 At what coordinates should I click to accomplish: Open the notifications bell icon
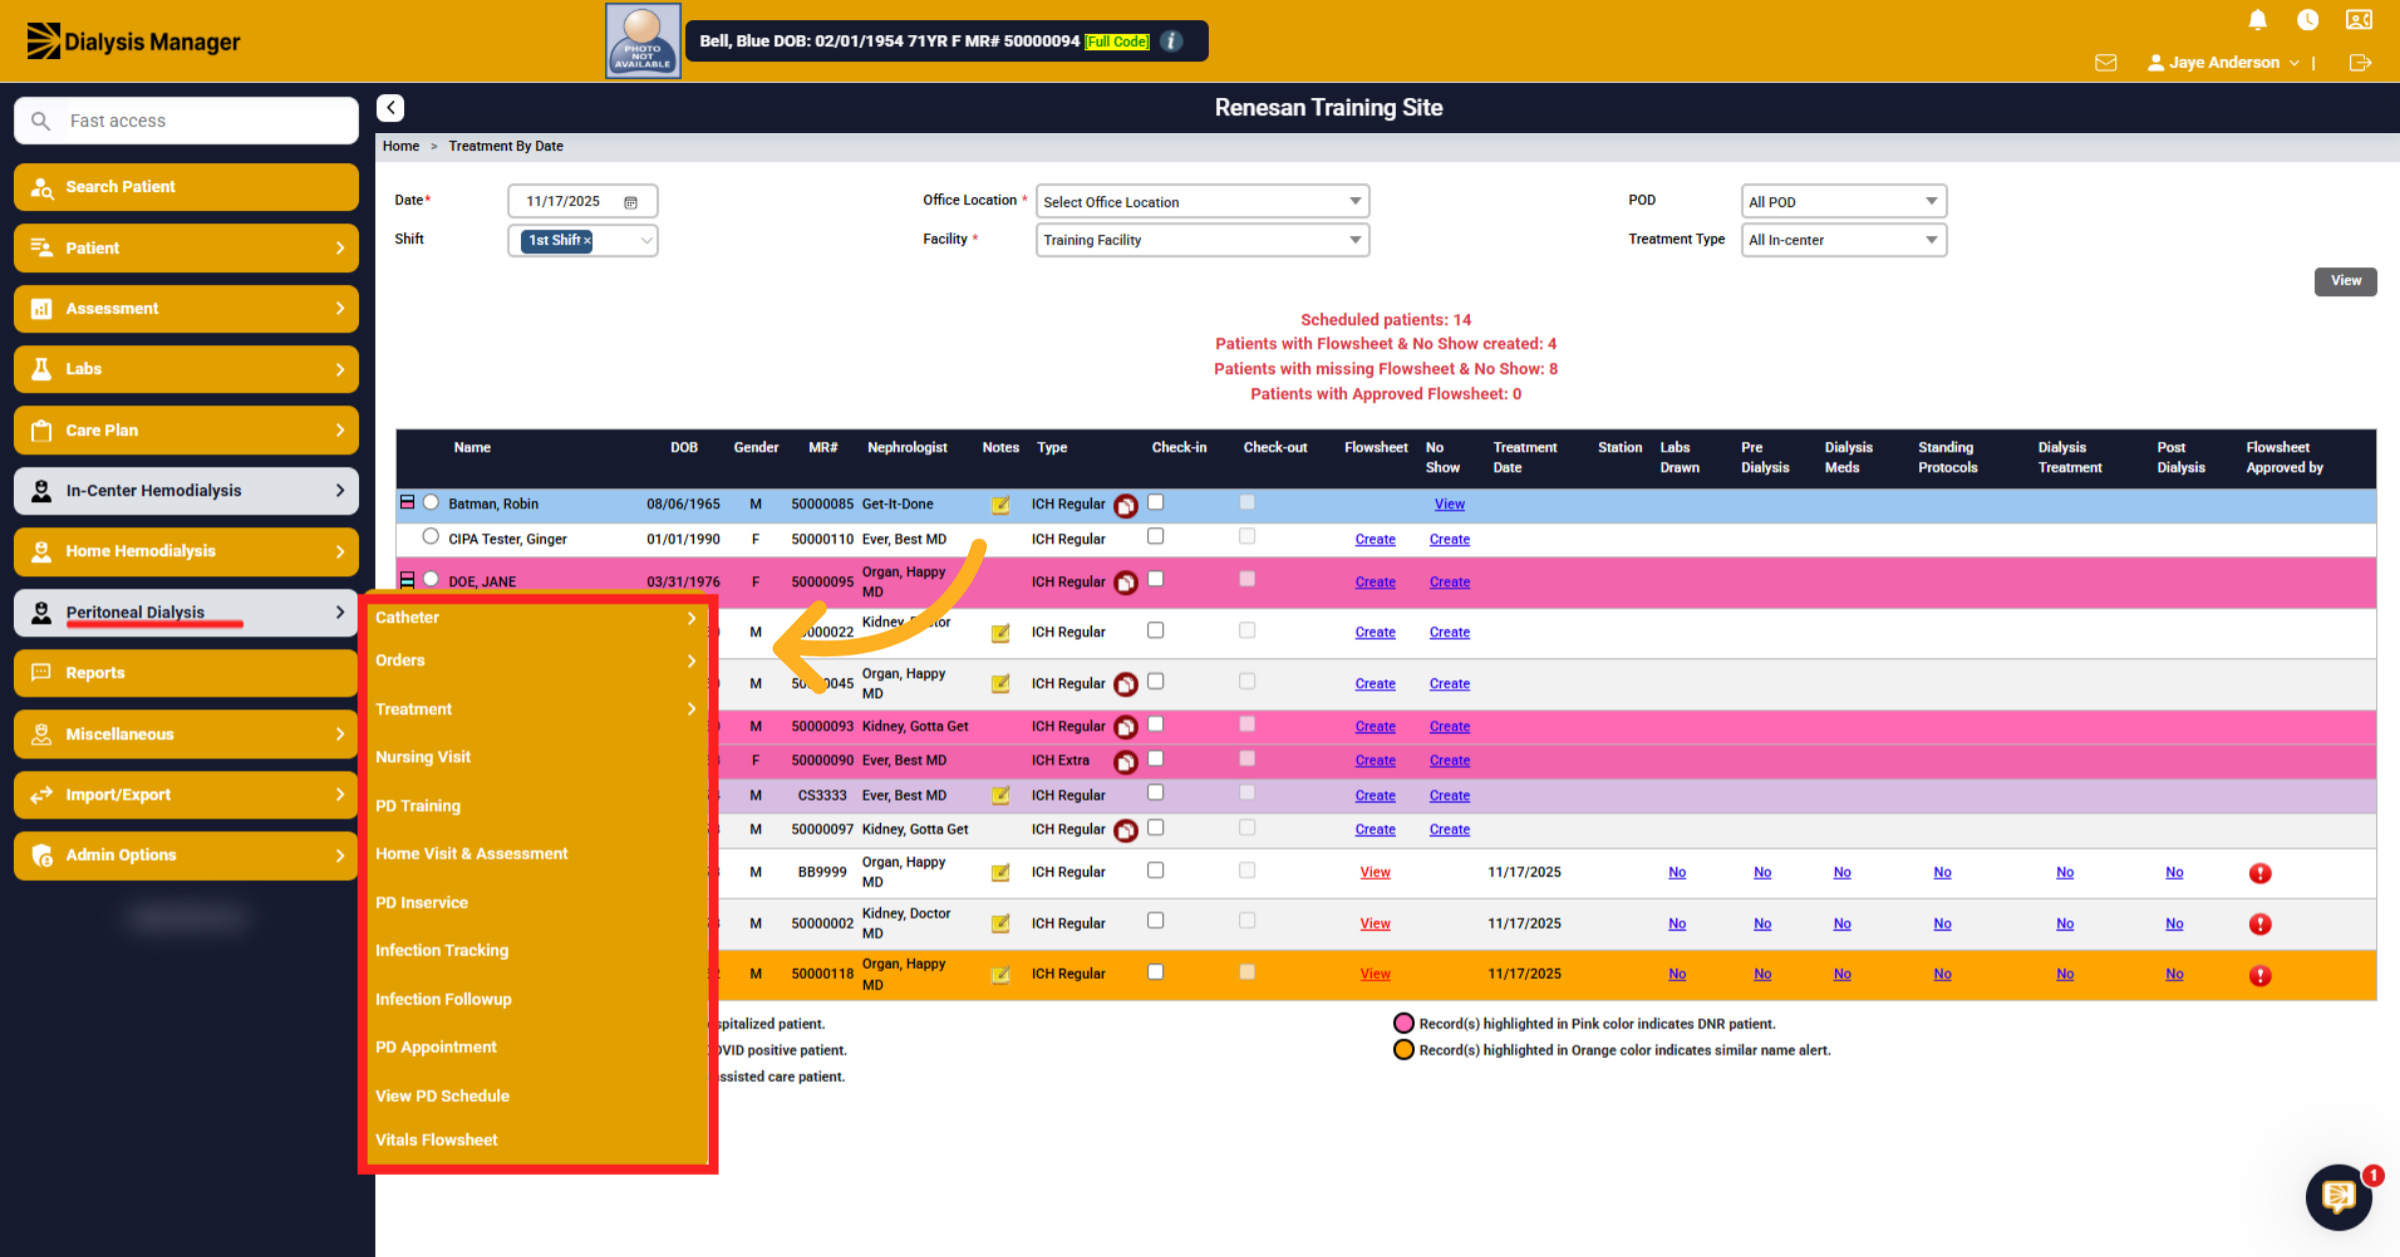[x=2257, y=20]
